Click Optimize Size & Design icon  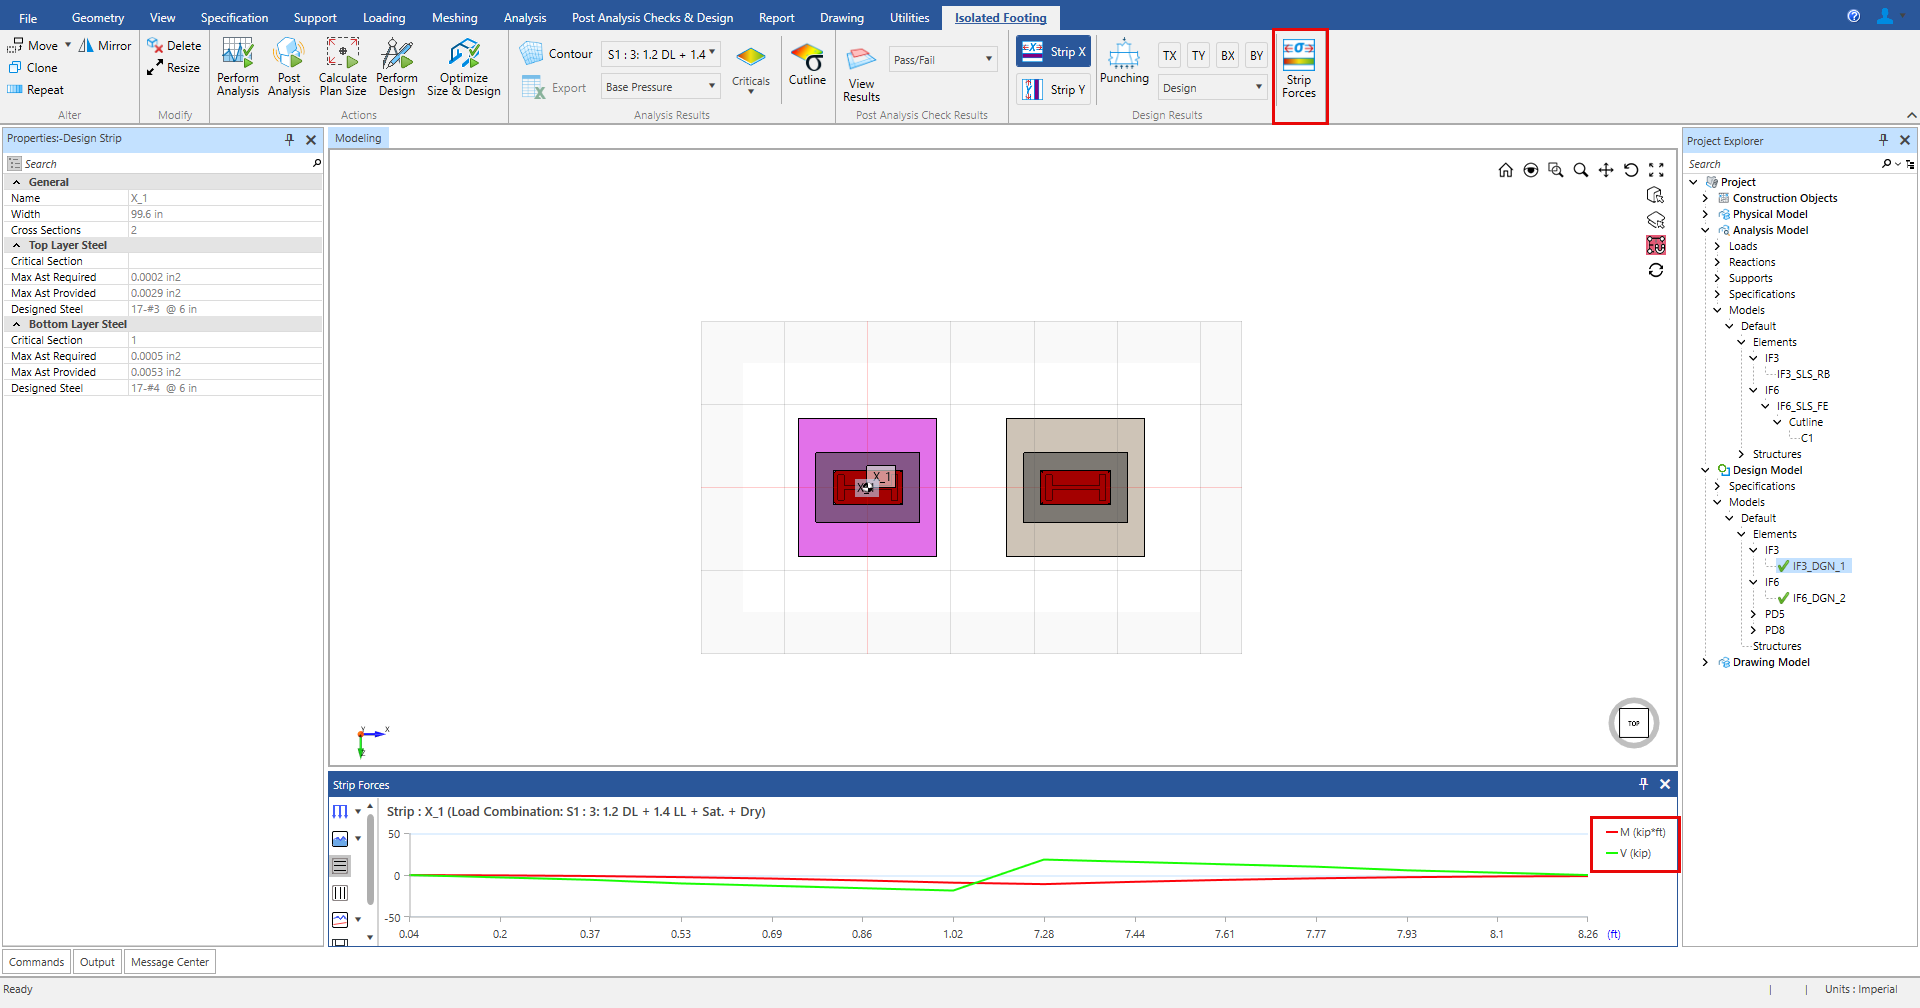[464, 67]
